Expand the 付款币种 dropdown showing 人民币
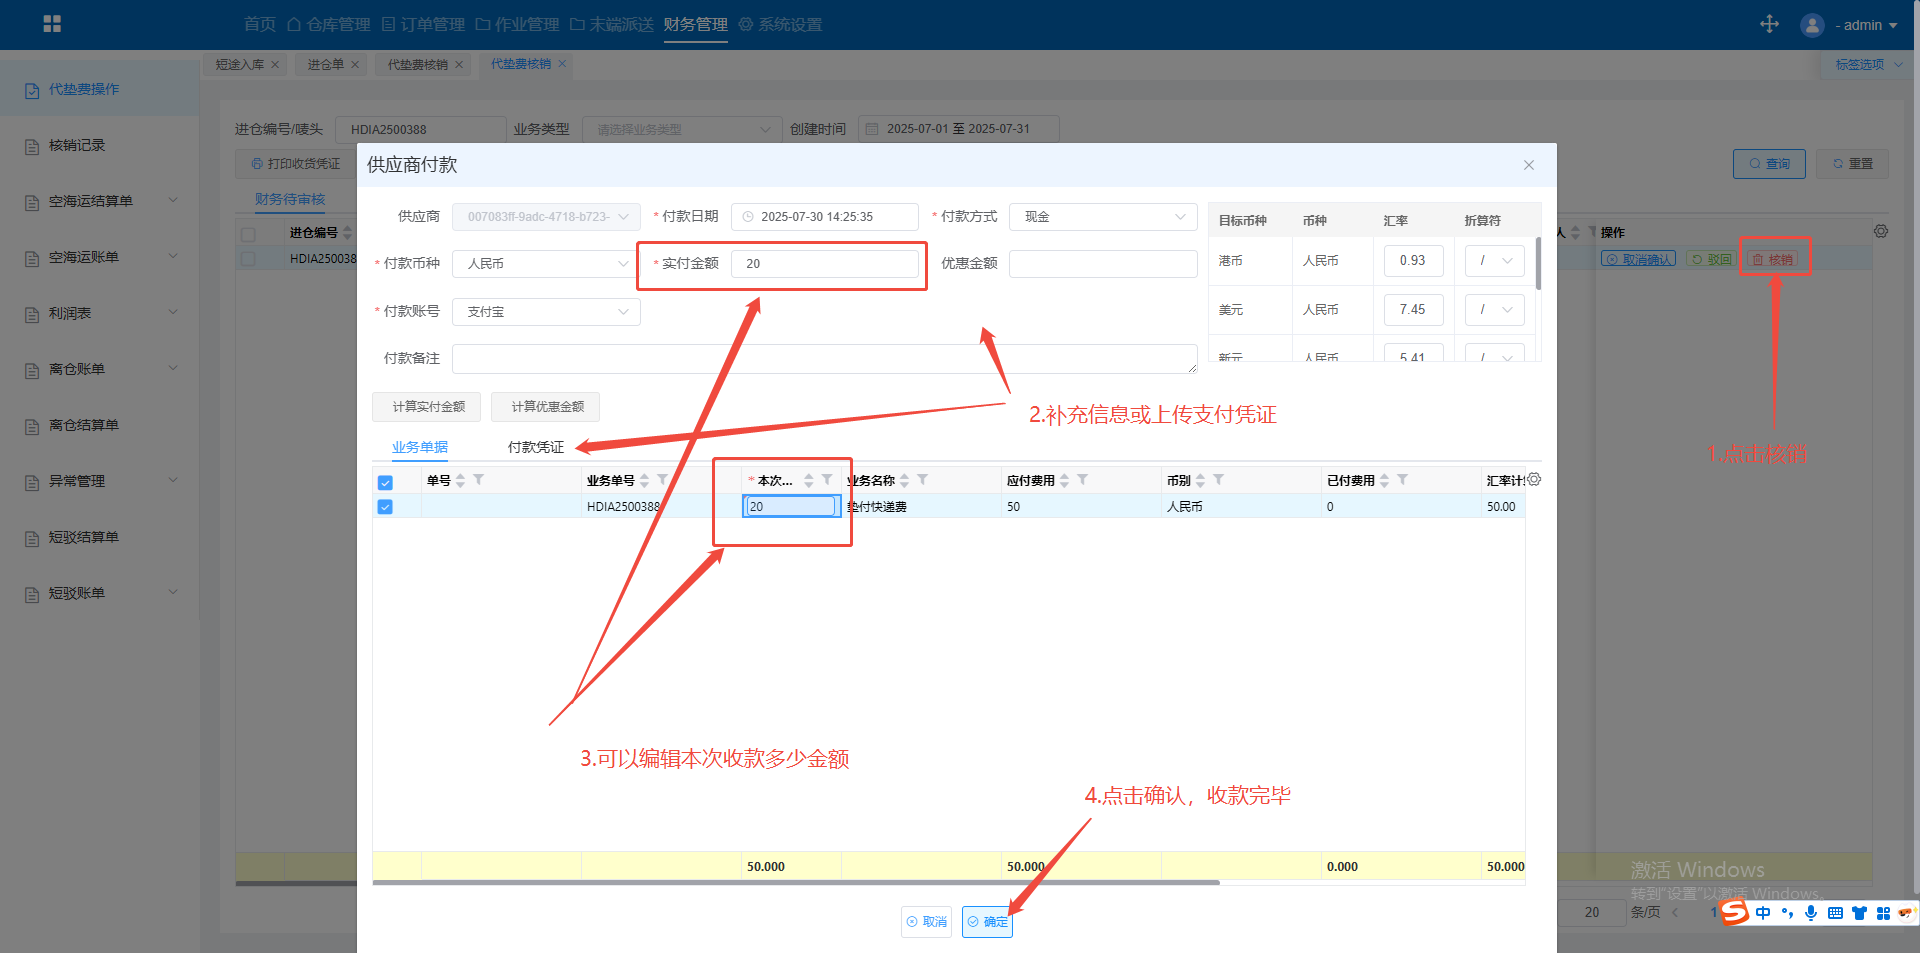 click(546, 264)
